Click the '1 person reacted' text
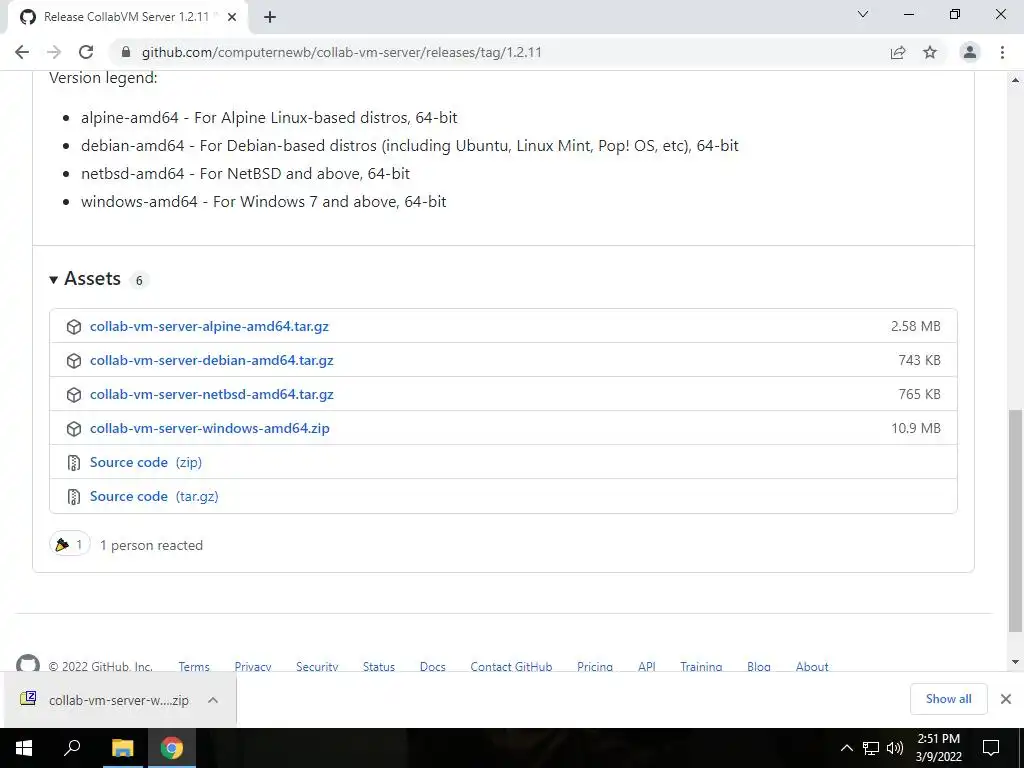Screen dimensions: 1024x768 pos(151,545)
